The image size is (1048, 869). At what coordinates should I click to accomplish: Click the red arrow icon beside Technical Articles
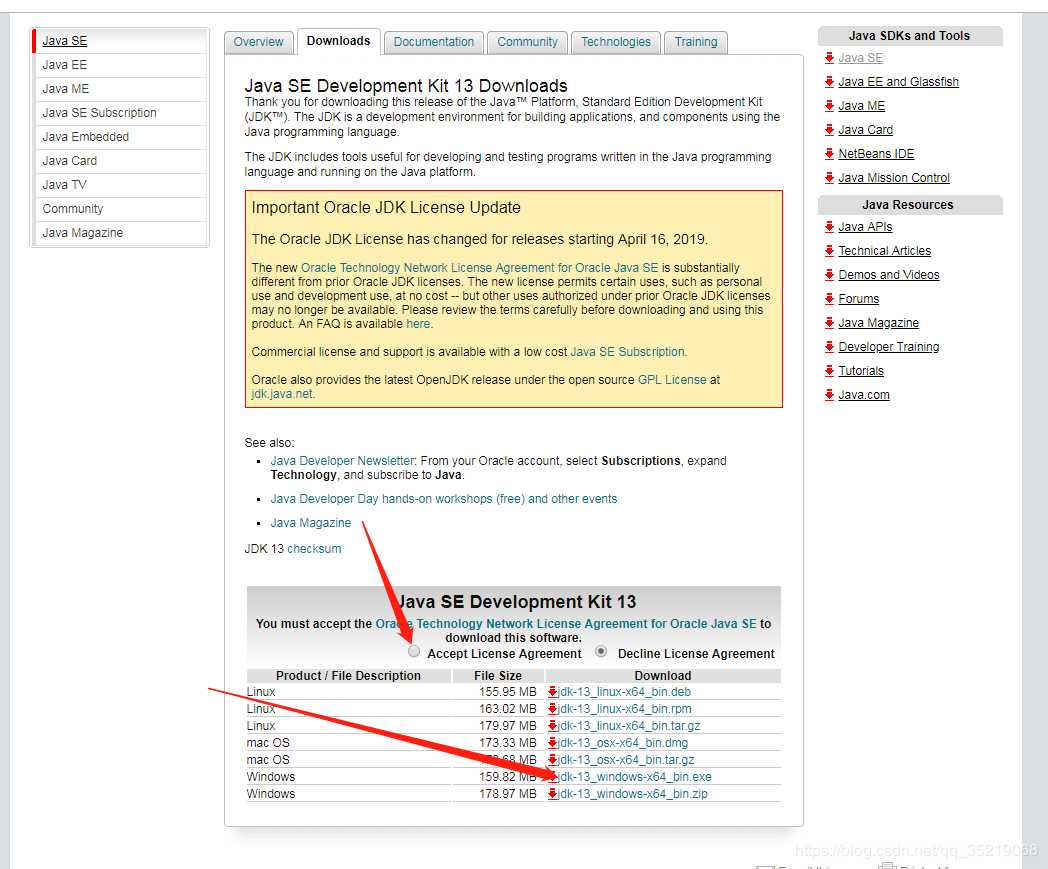point(829,251)
